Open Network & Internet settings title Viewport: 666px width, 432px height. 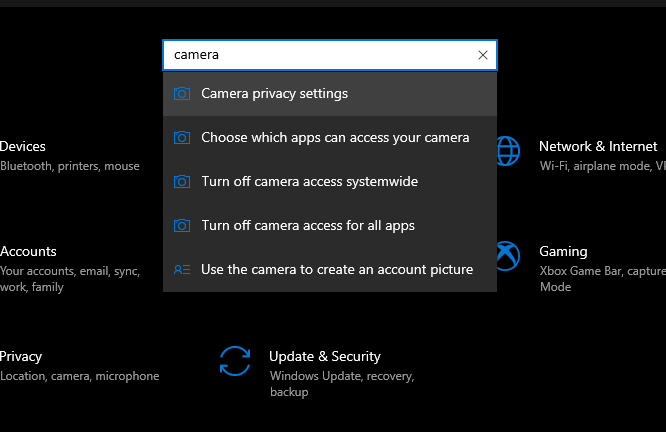pos(598,146)
